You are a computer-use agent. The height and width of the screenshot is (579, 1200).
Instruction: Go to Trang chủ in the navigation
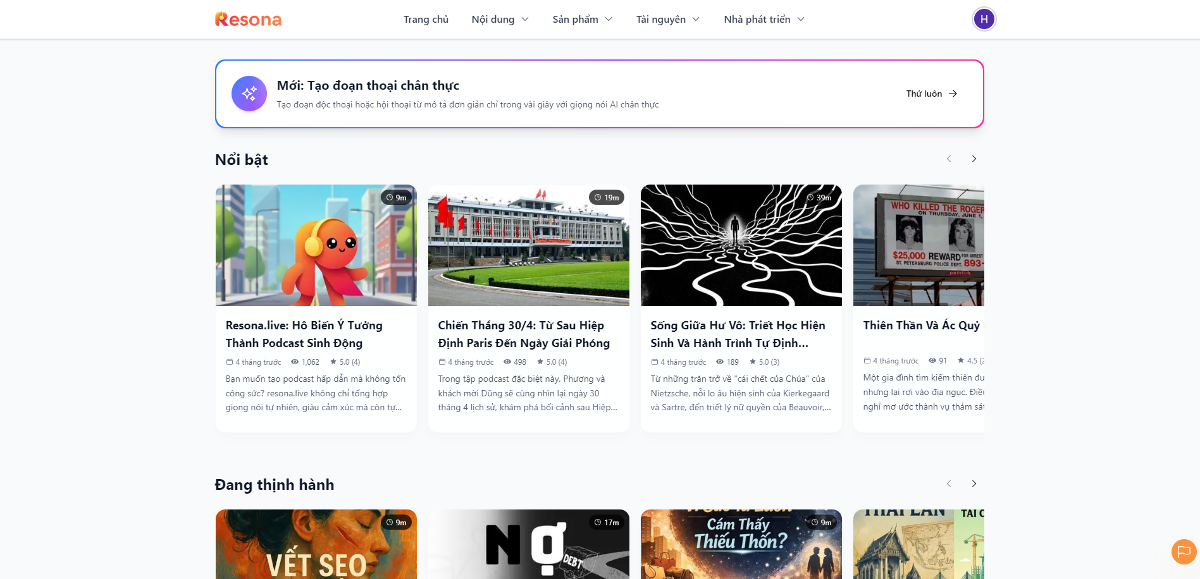click(x=426, y=19)
